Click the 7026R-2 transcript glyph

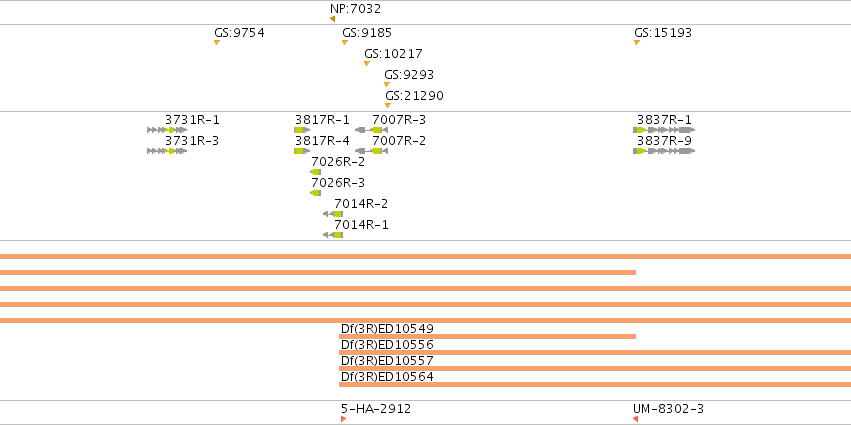(x=315, y=172)
